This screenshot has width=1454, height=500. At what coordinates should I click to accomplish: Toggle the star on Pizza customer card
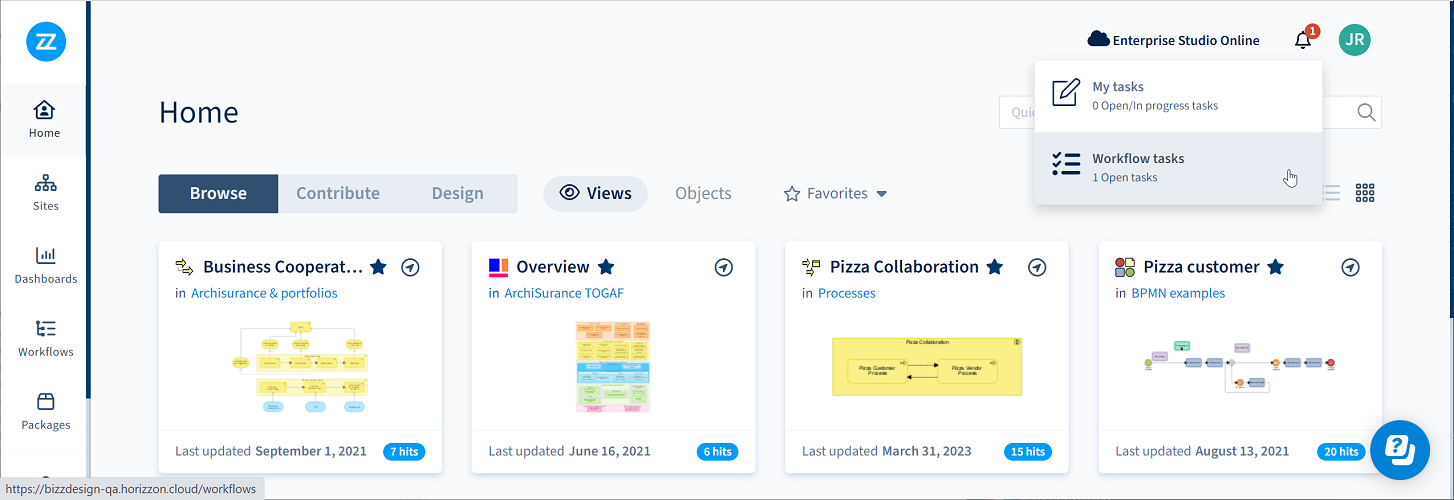(1275, 267)
